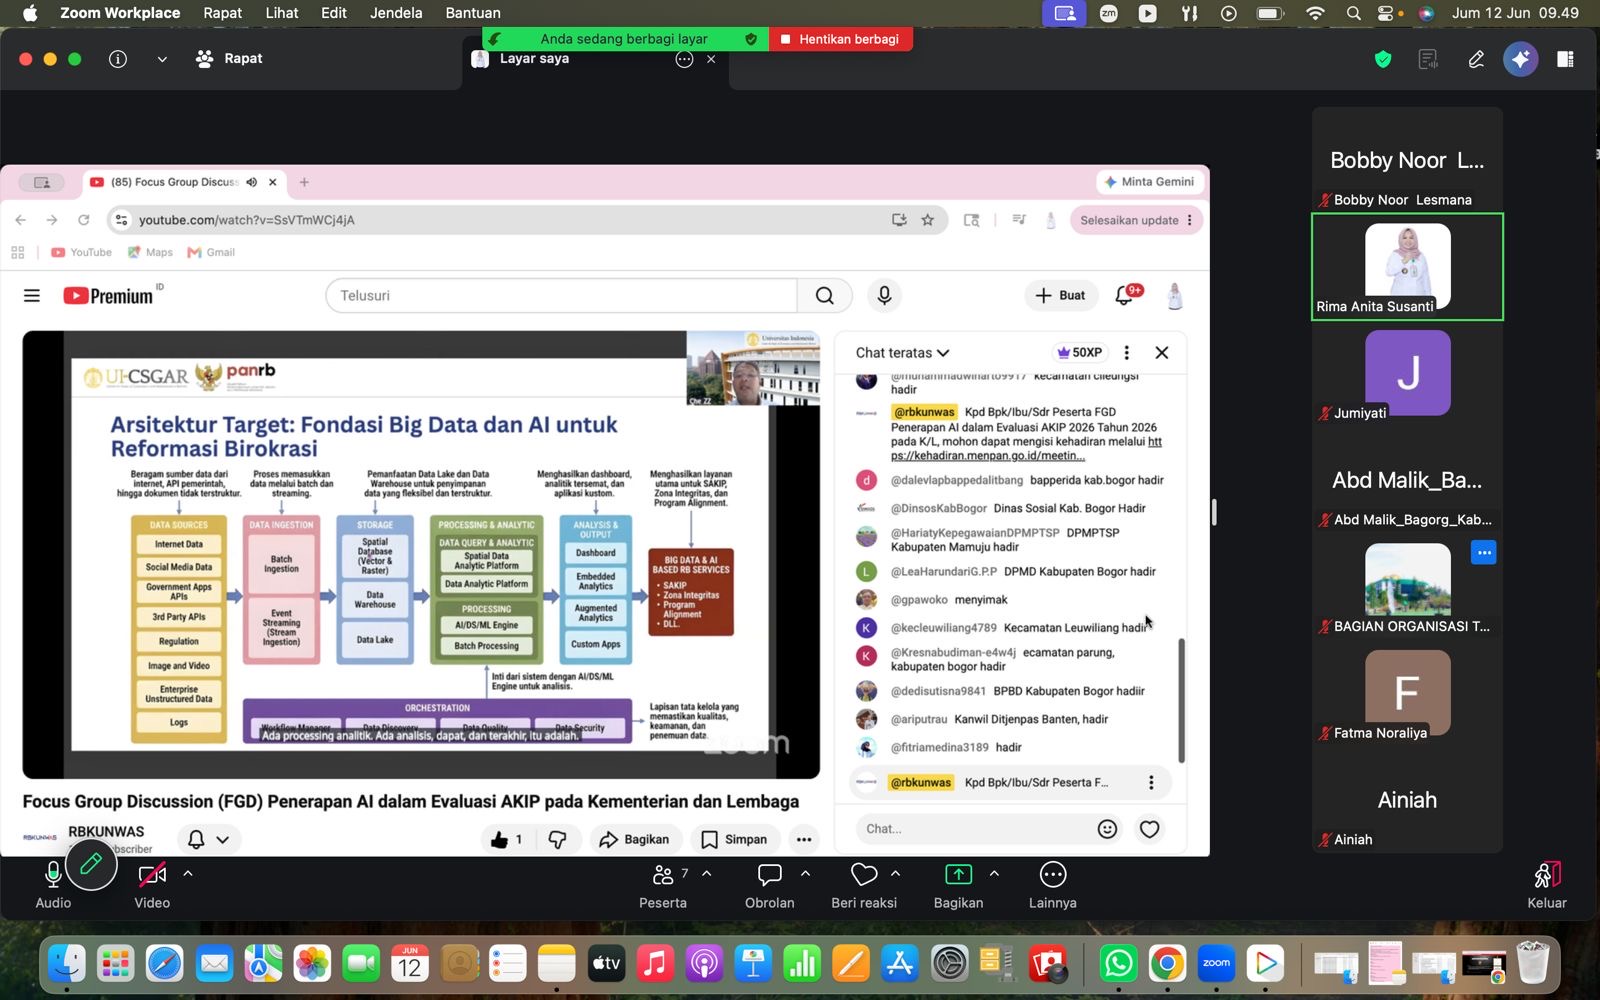Expand the Chat teratas dropdown

(x=902, y=352)
